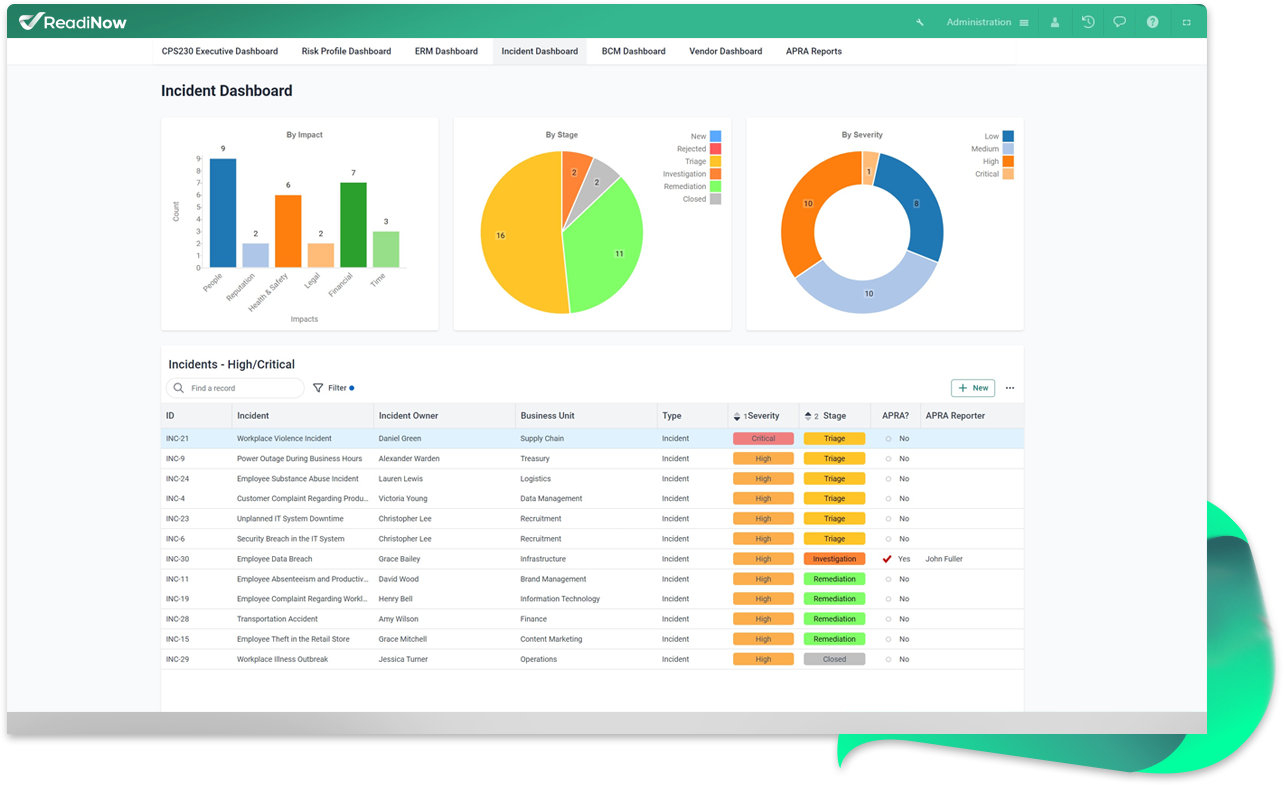Click the ReadiNow logo
1284x785 pixels.
[72, 21]
